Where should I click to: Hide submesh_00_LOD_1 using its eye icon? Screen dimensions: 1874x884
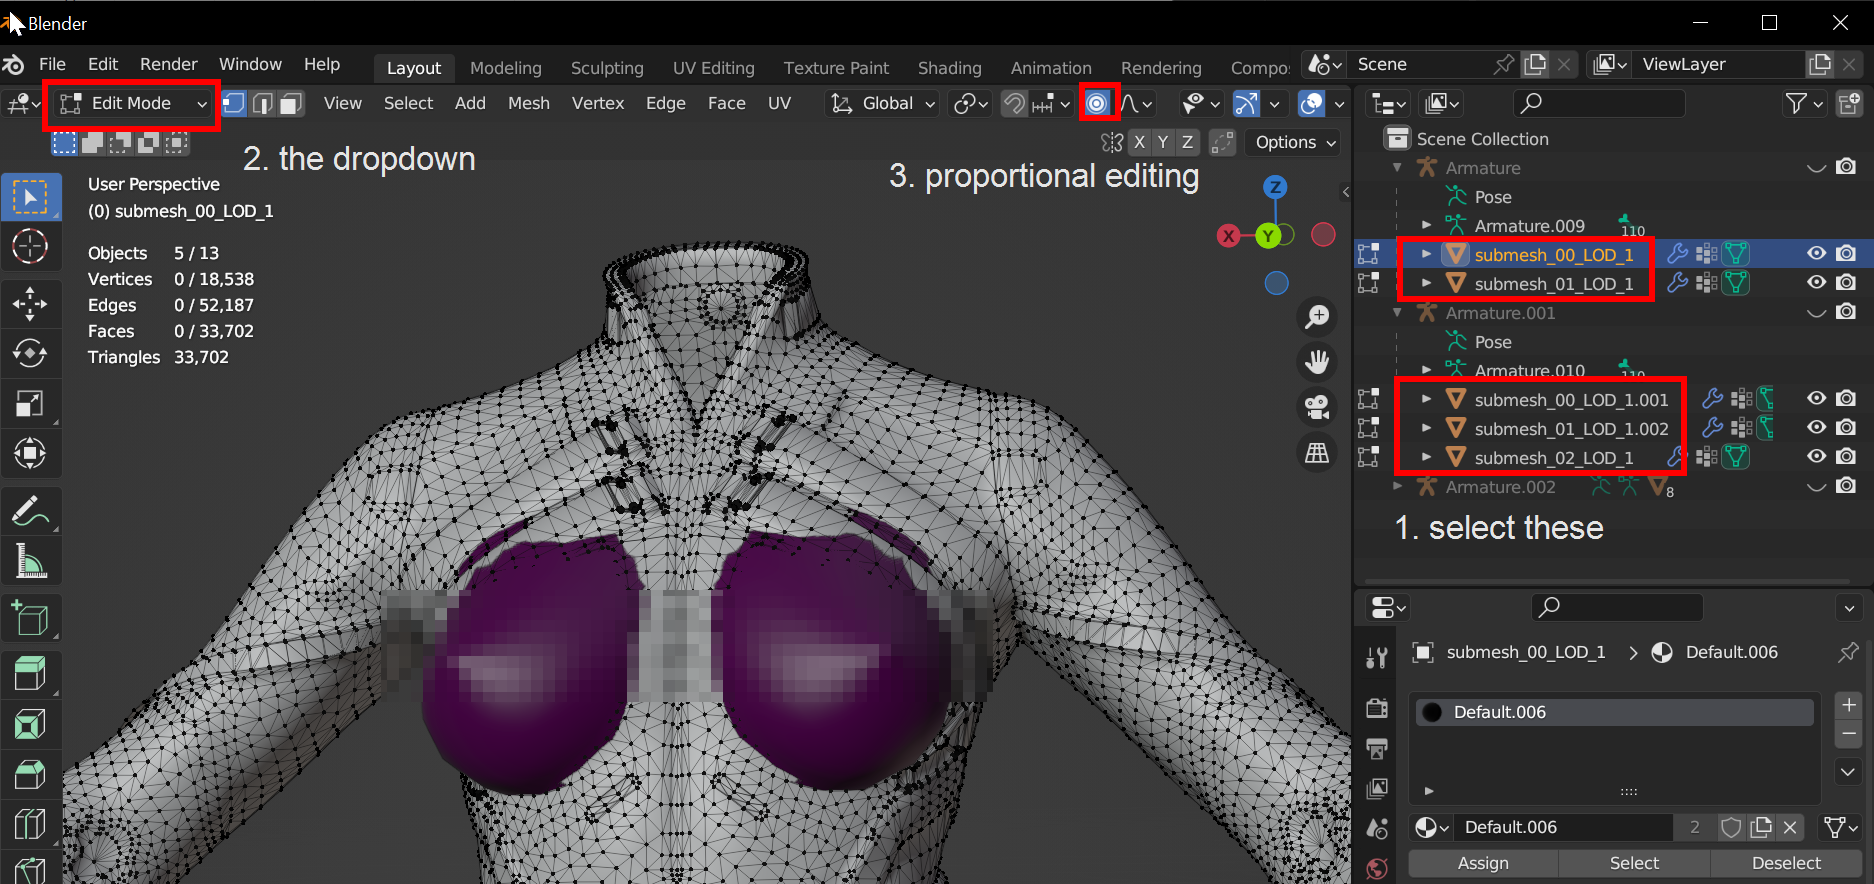click(1816, 254)
